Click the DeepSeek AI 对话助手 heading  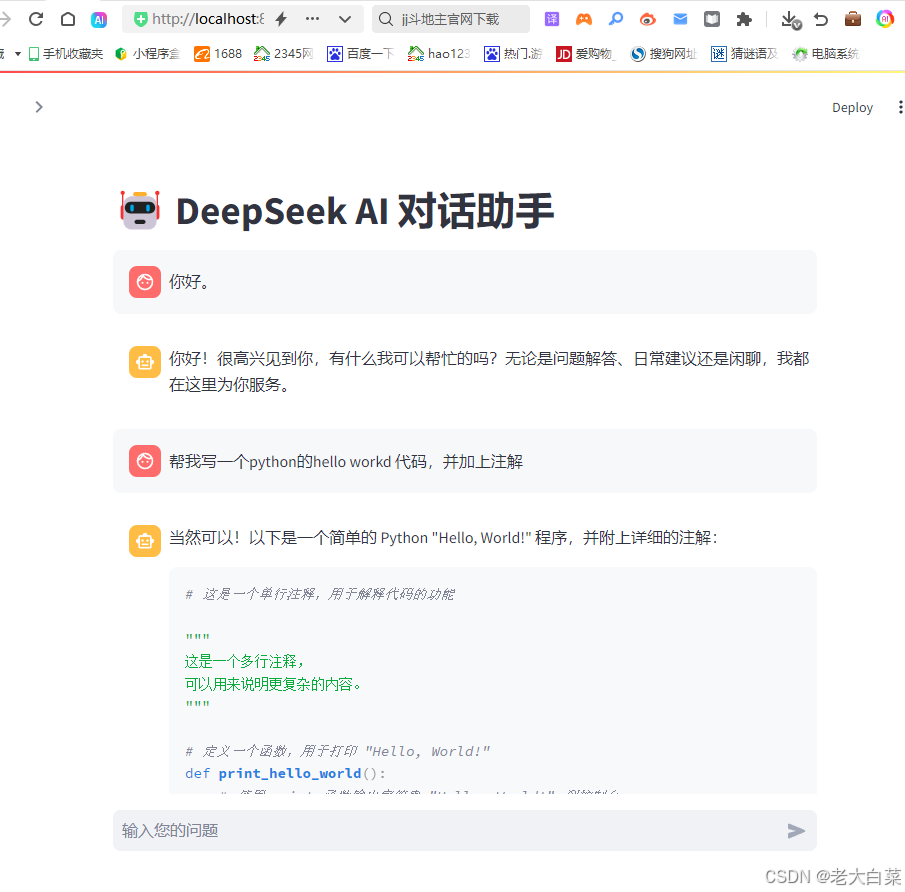(365, 211)
